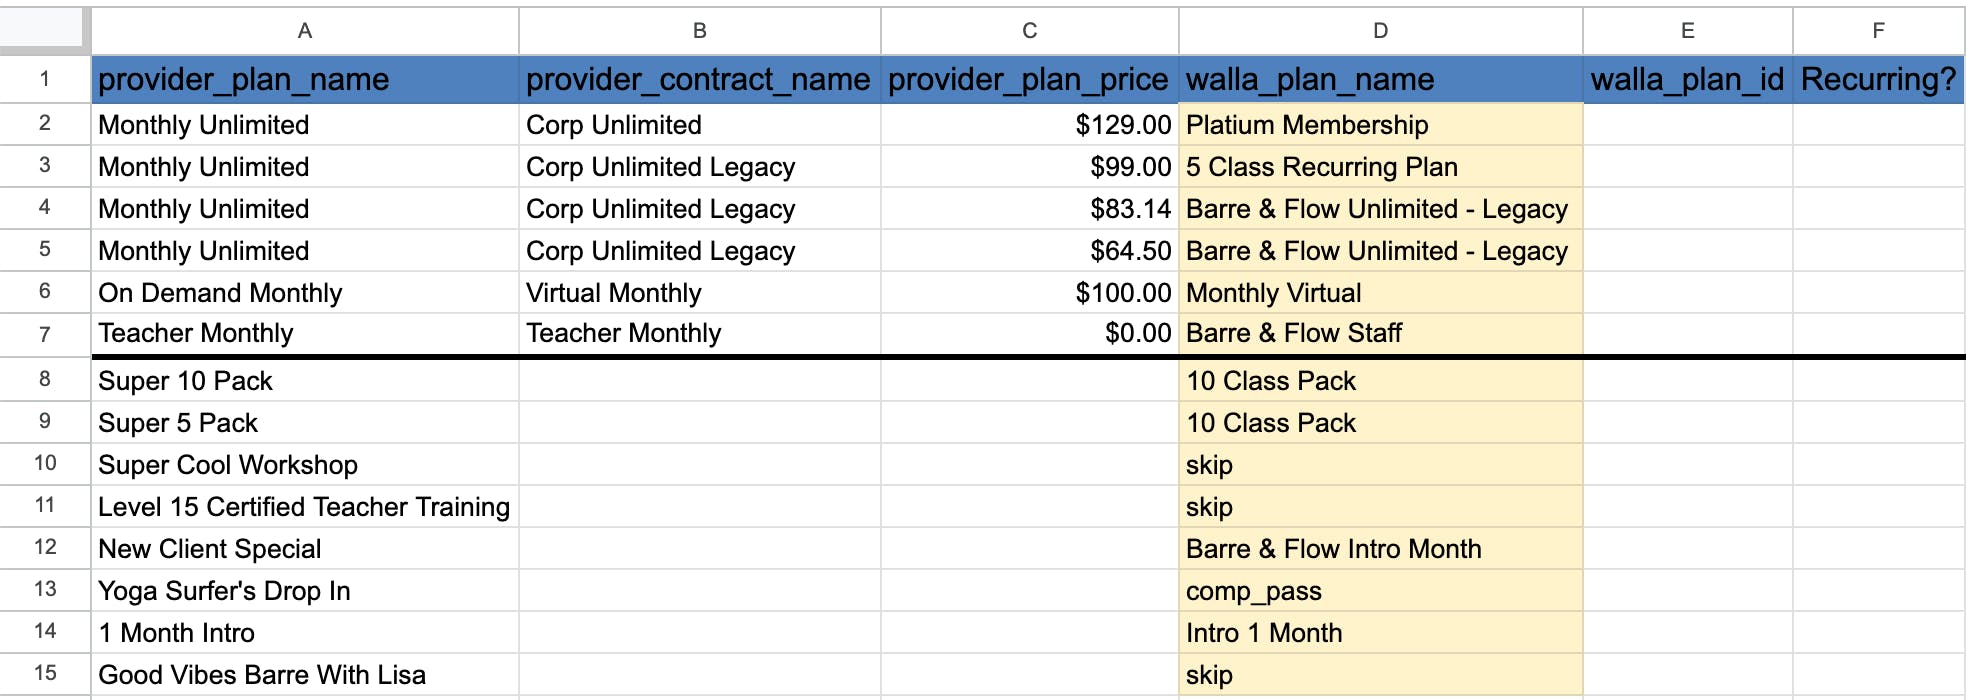Click the Level 15 Certified Teacher Training cell
1966x700 pixels.
coord(305,507)
